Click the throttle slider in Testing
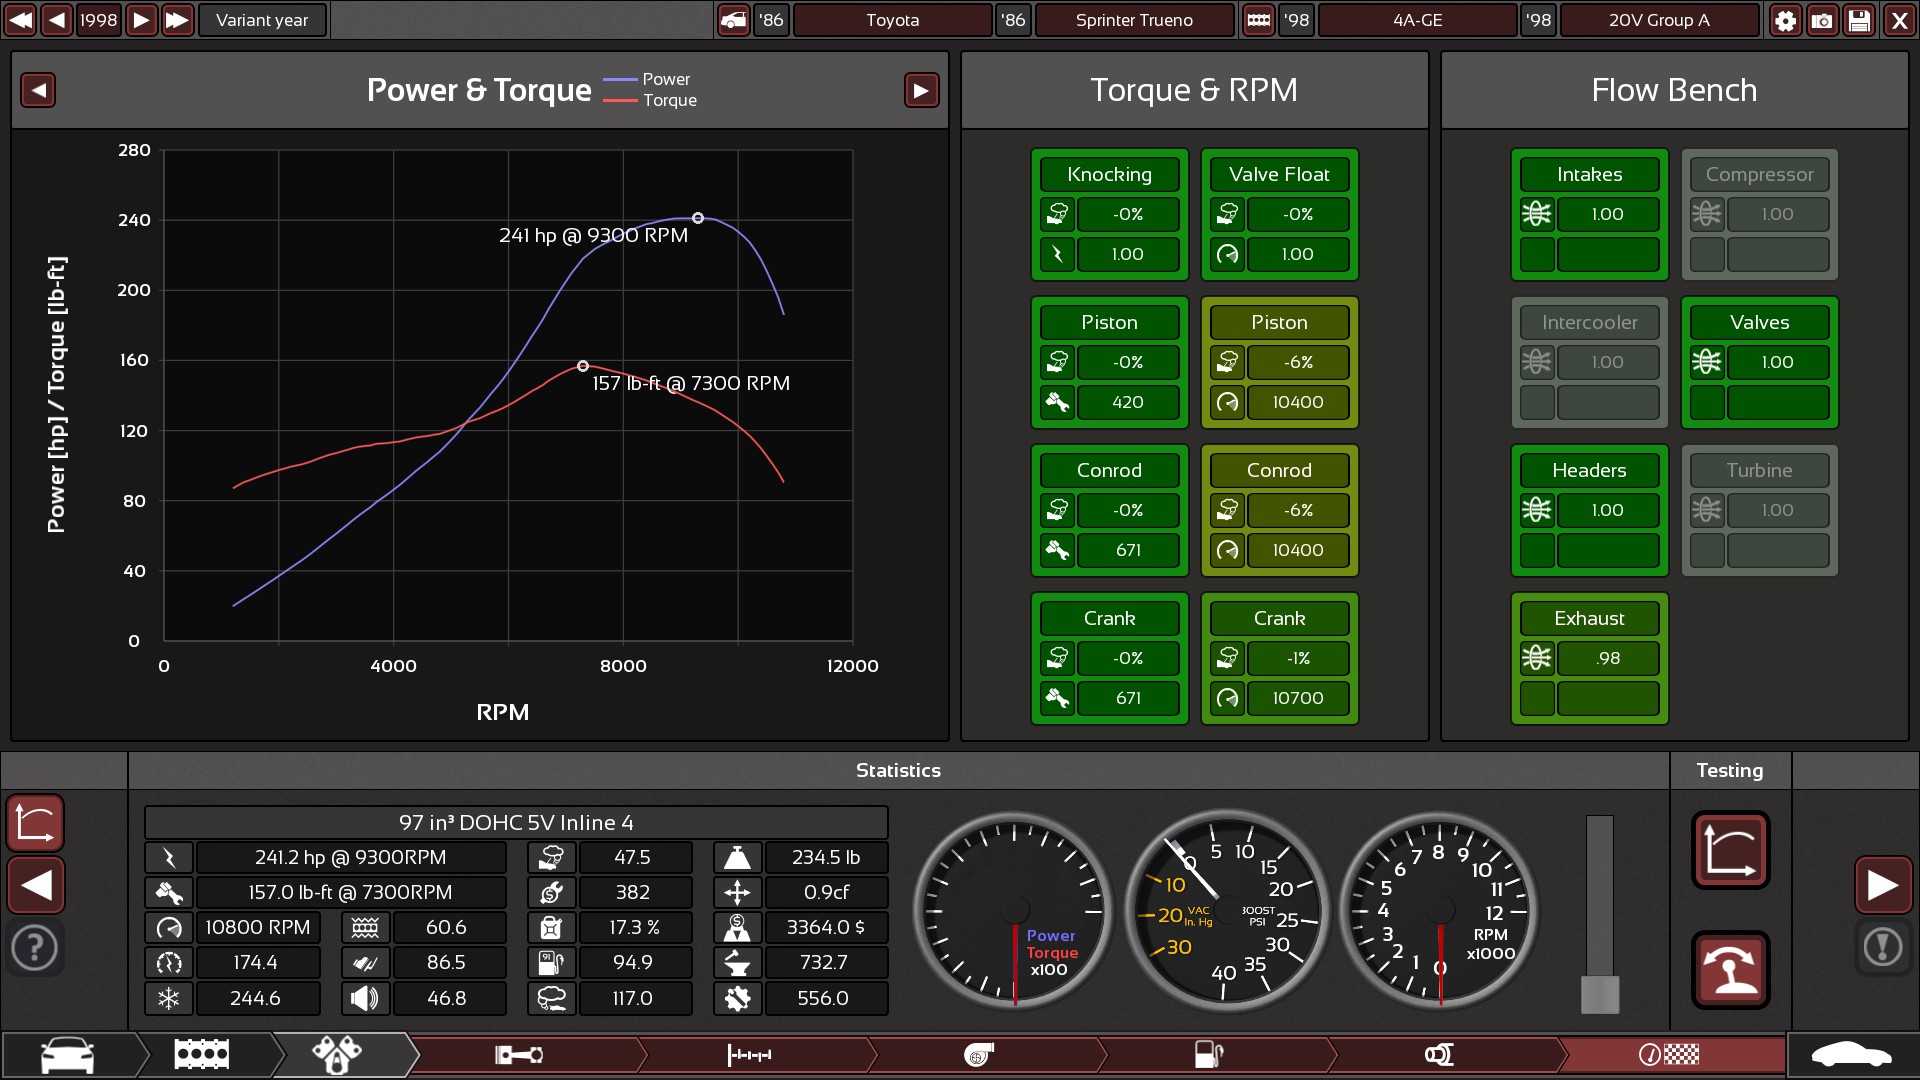This screenshot has width=1920, height=1080. (x=1599, y=994)
